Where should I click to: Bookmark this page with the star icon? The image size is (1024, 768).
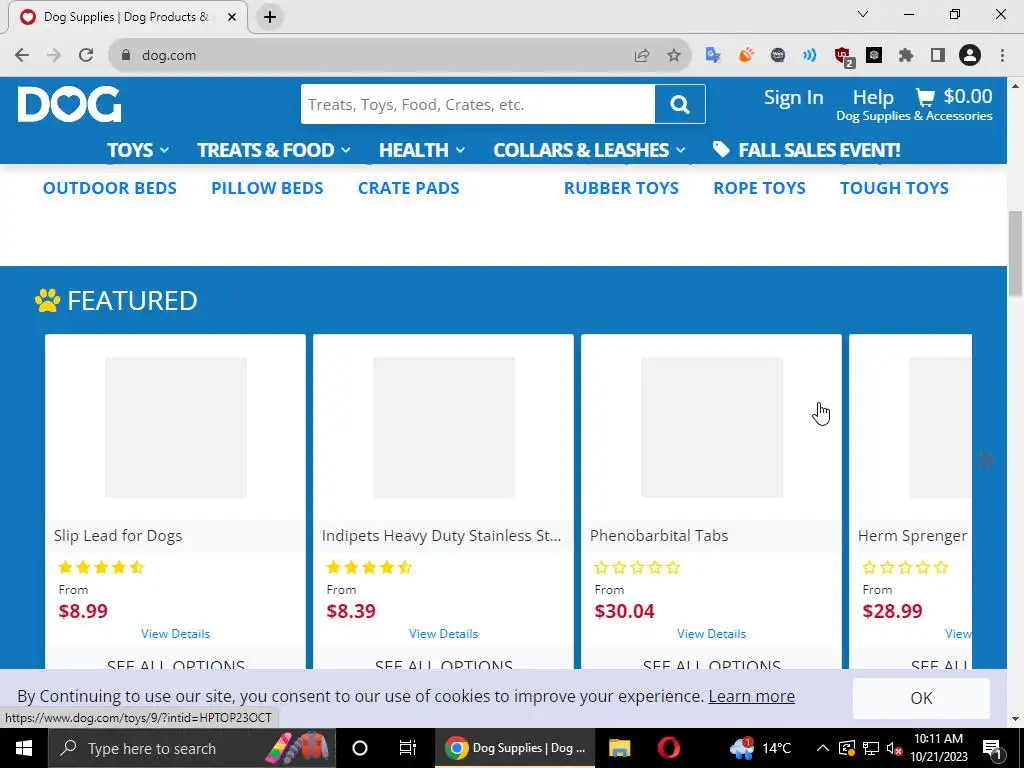674,56
